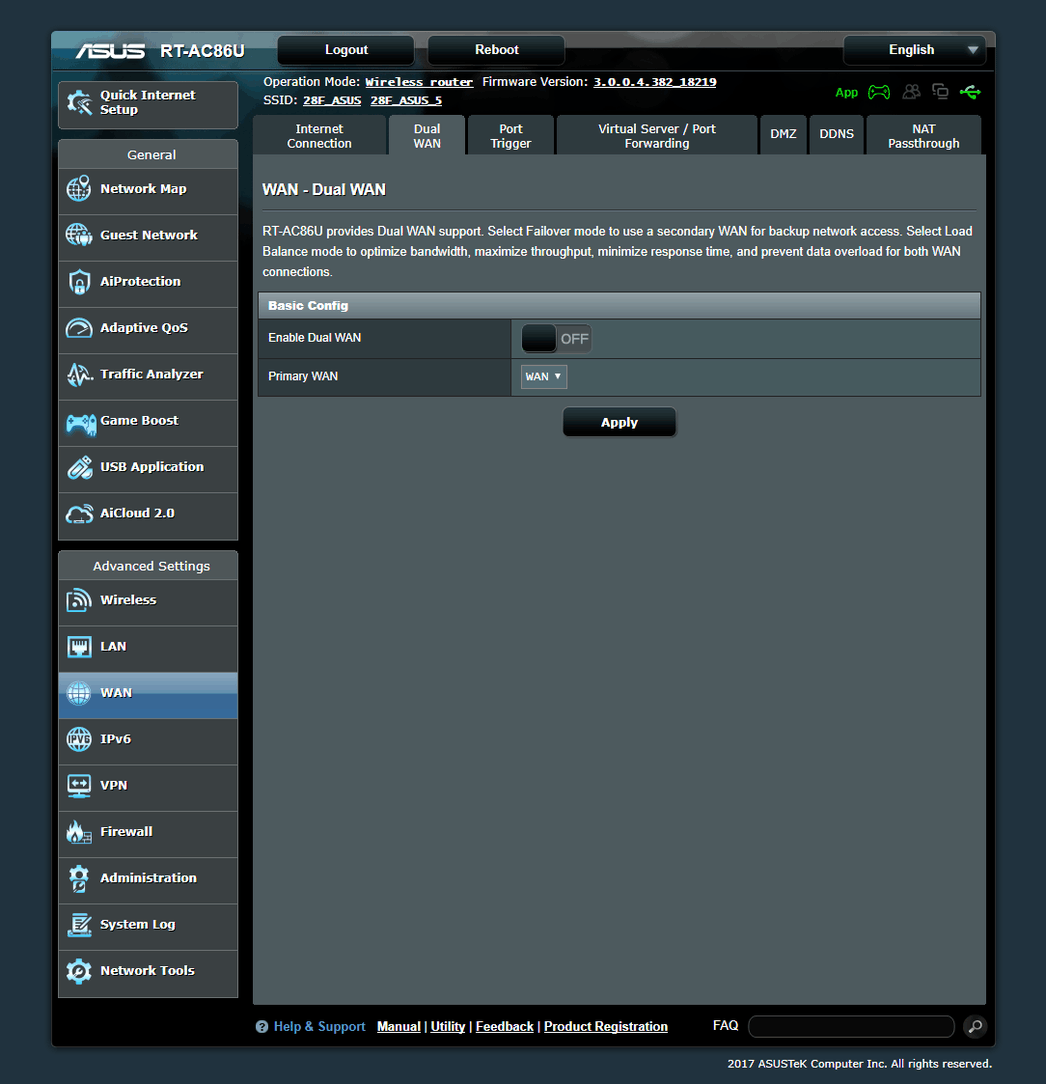
Task: Go to the Adaptive QoS menu label
Action: [x=144, y=328]
